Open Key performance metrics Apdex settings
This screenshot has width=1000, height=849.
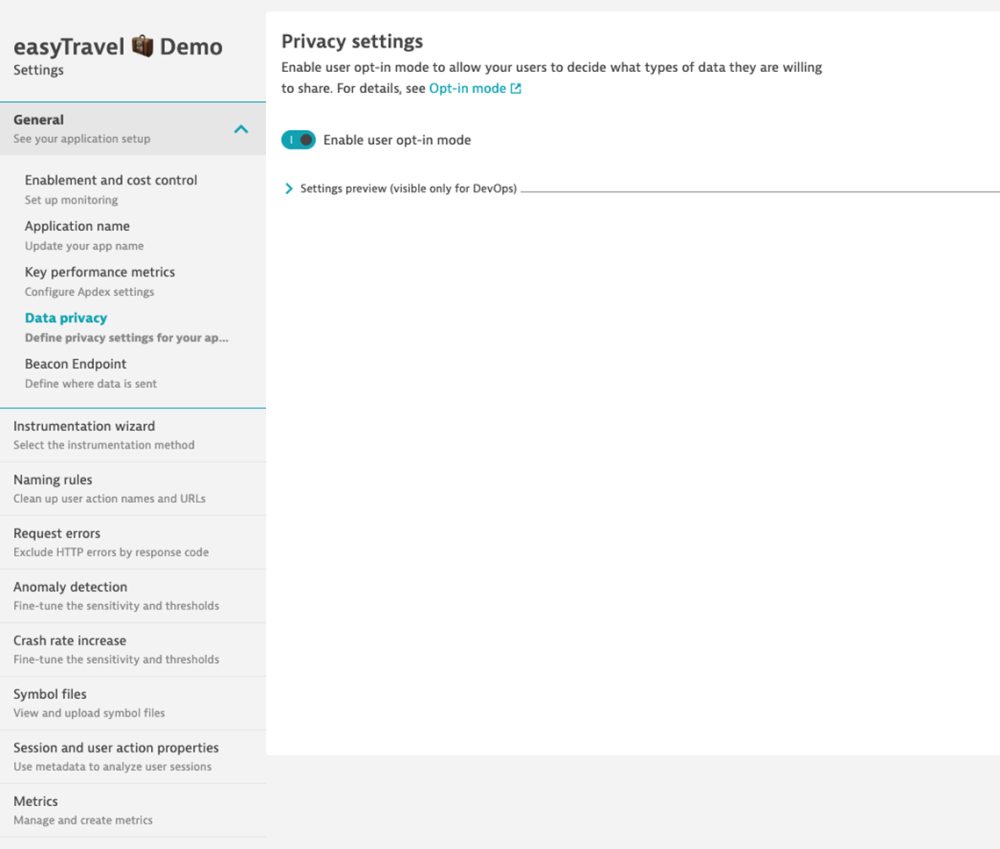(x=99, y=272)
